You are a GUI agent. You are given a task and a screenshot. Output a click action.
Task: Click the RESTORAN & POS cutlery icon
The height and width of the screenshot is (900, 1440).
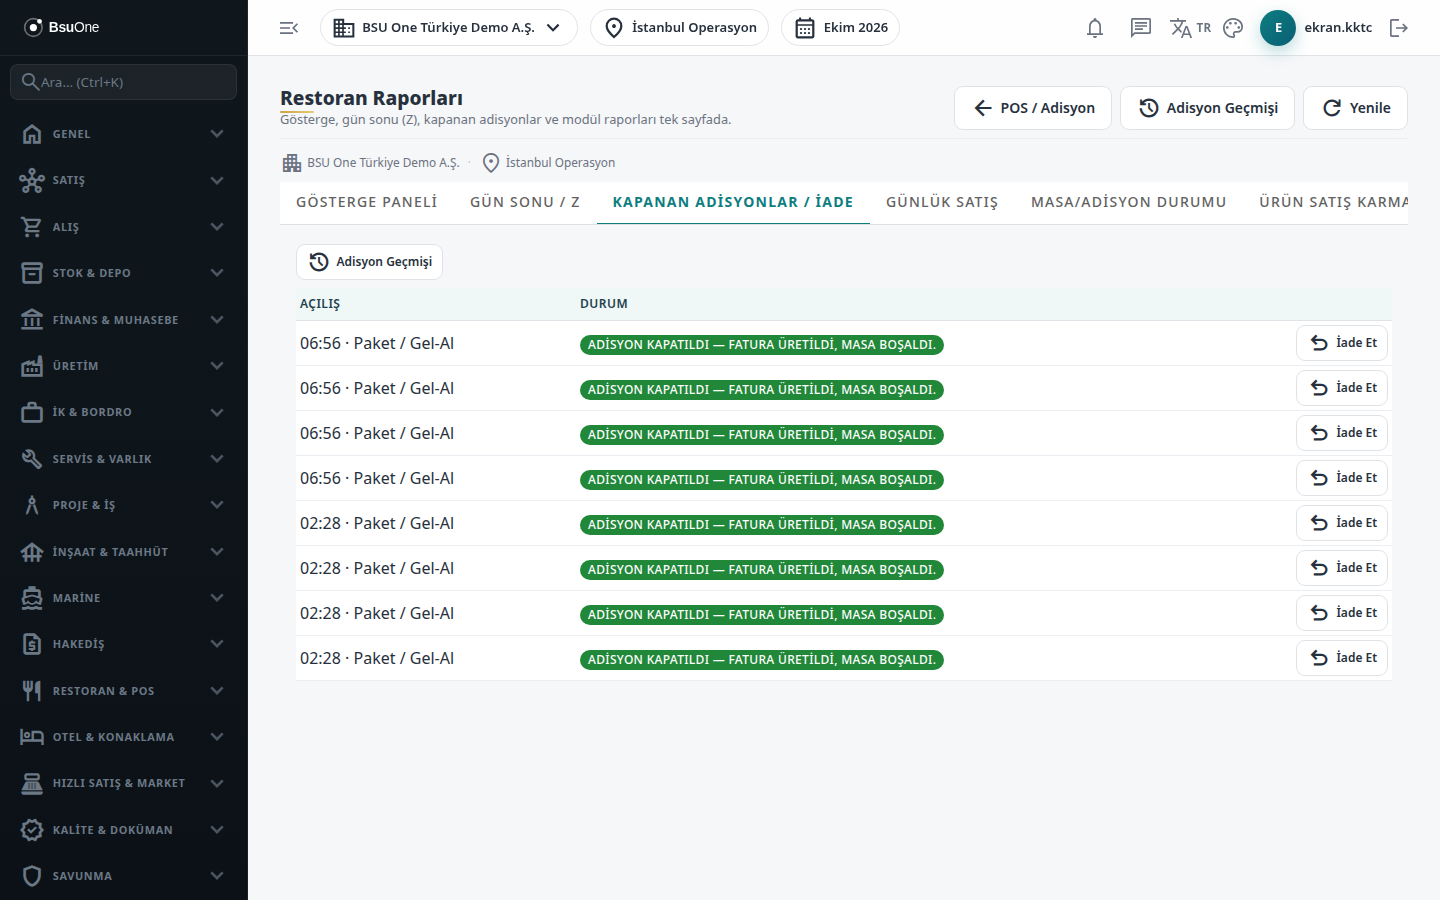tap(32, 691)
